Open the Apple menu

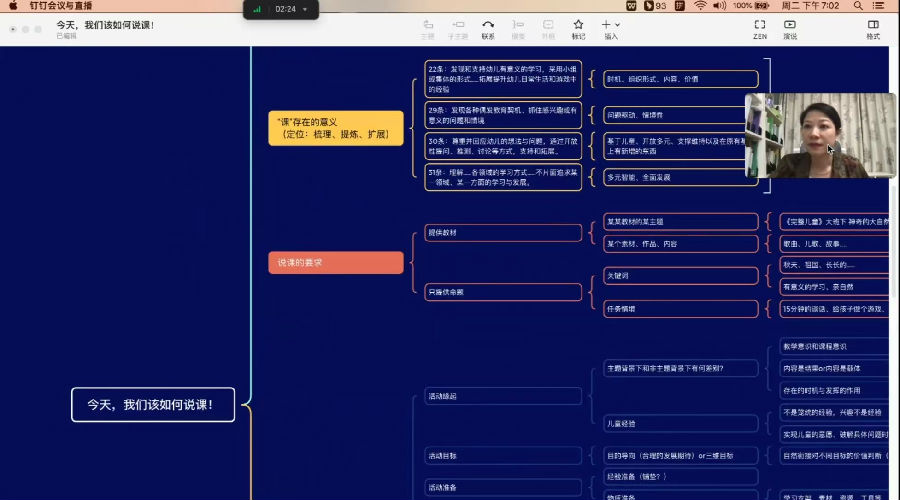point(13,6)
